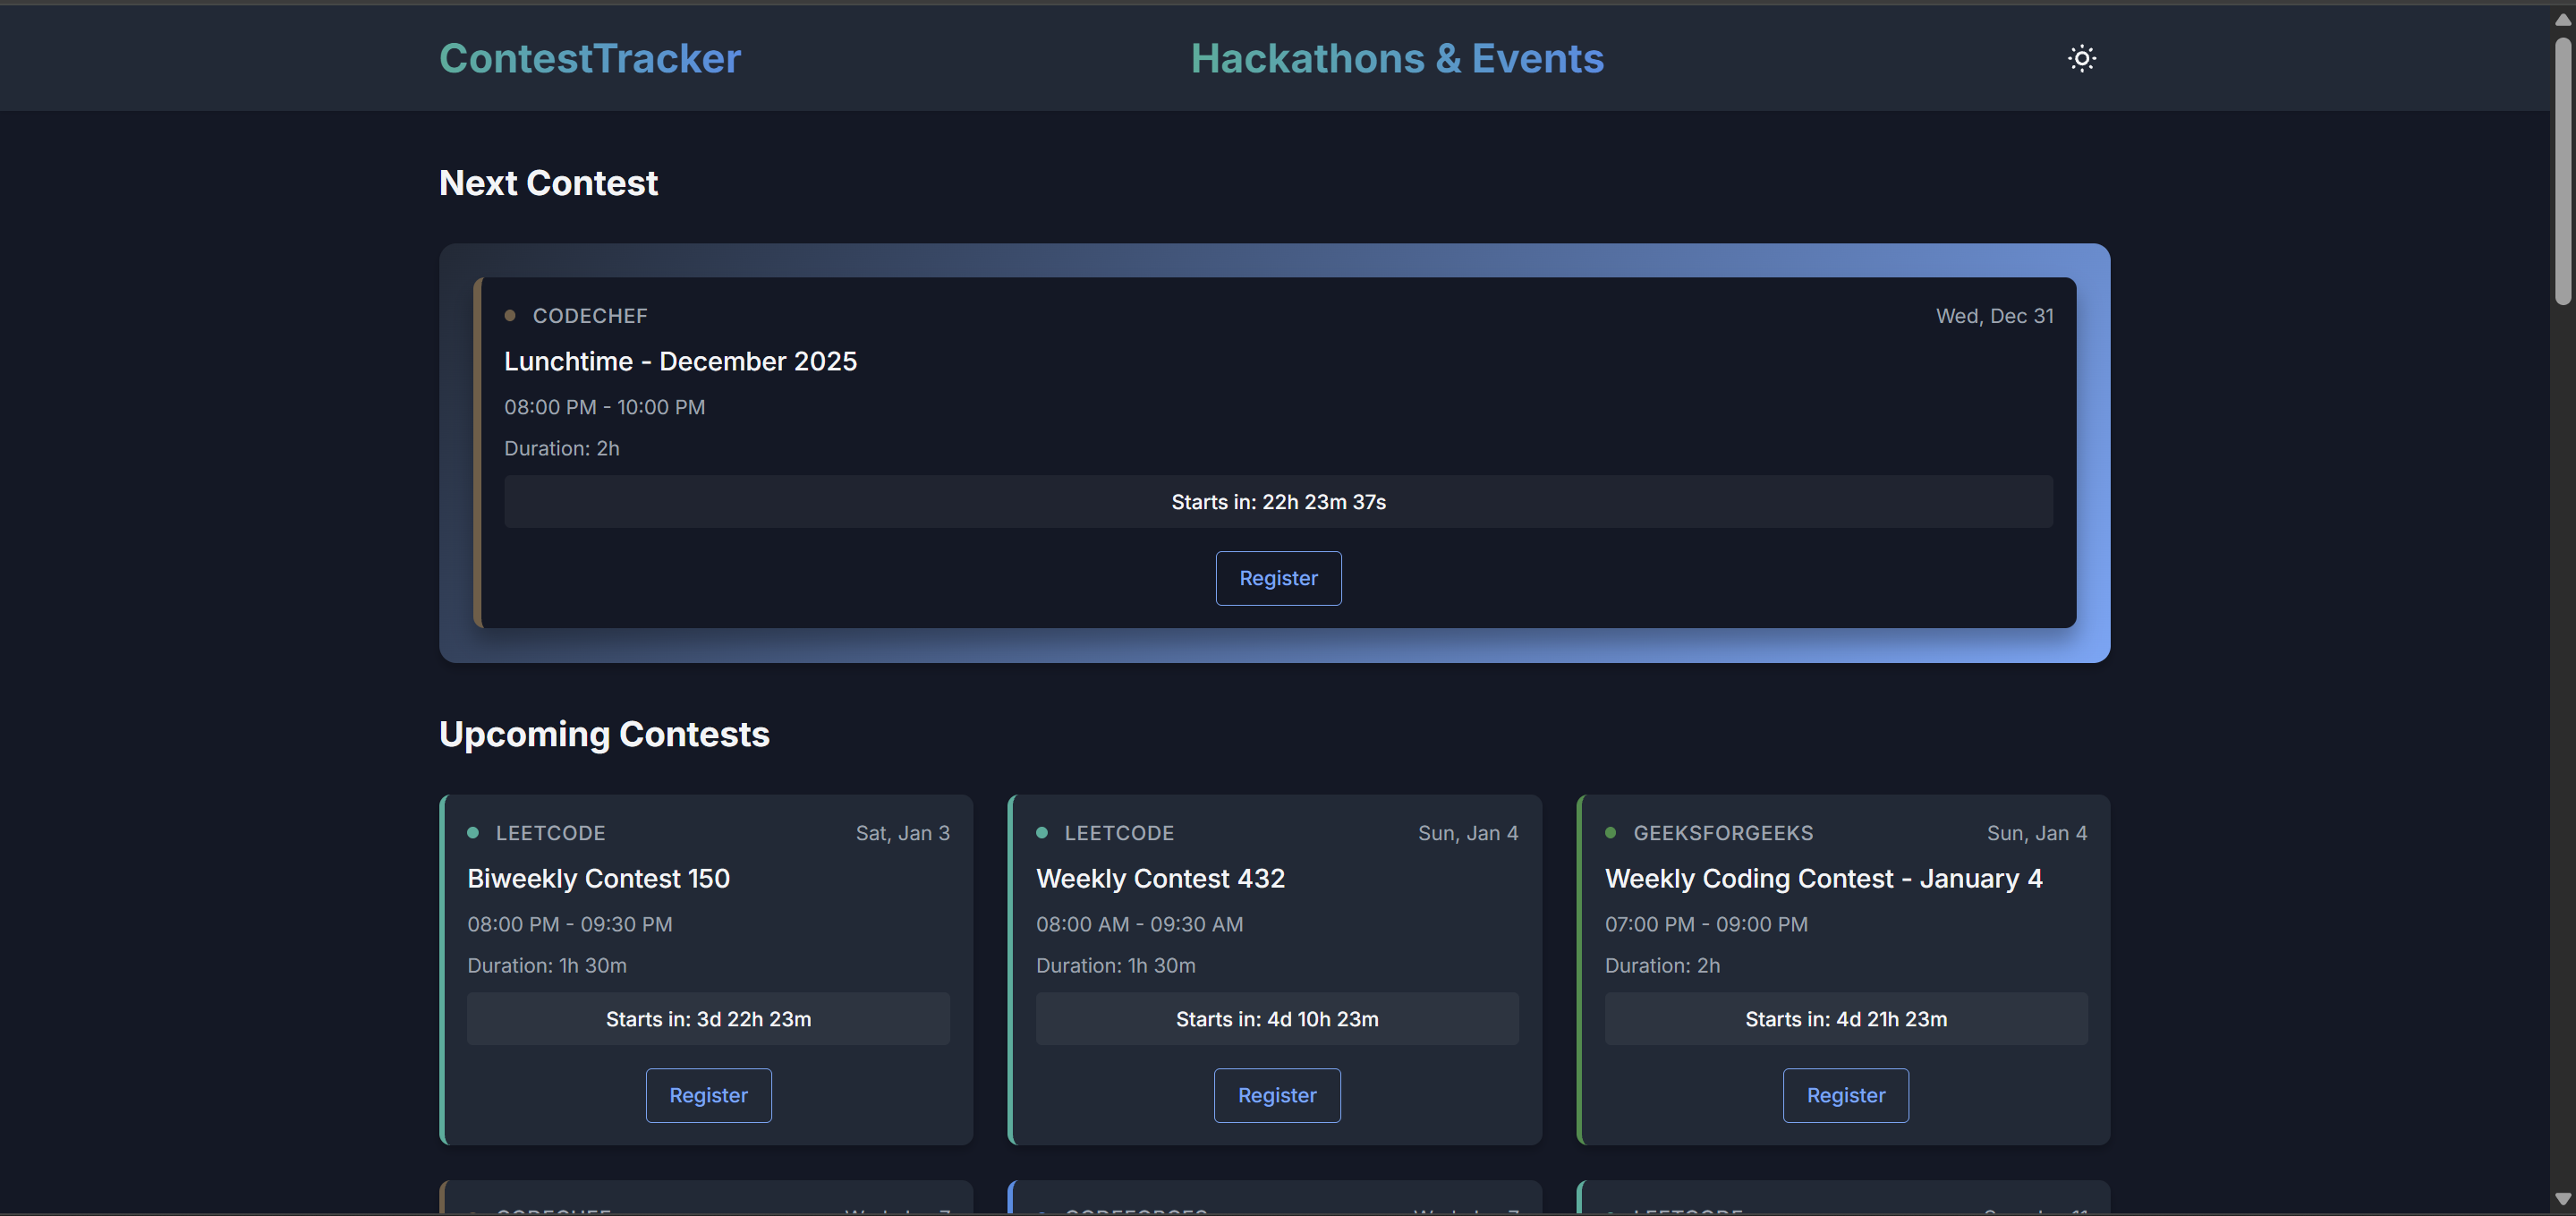Click the Weekly Coding Contest - January 4 title
The width and height of the screenshot is (2576, 1216).
pos(1823,878)
